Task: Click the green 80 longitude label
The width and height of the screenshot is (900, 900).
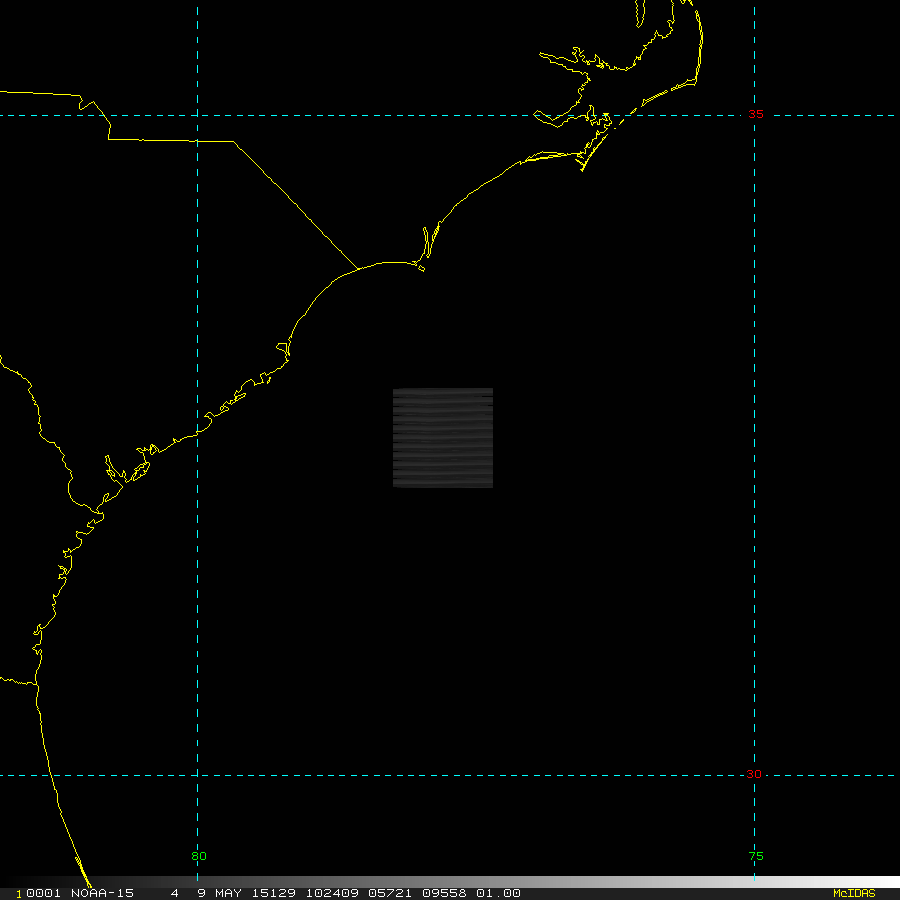Action: click(x=199, y=856)
